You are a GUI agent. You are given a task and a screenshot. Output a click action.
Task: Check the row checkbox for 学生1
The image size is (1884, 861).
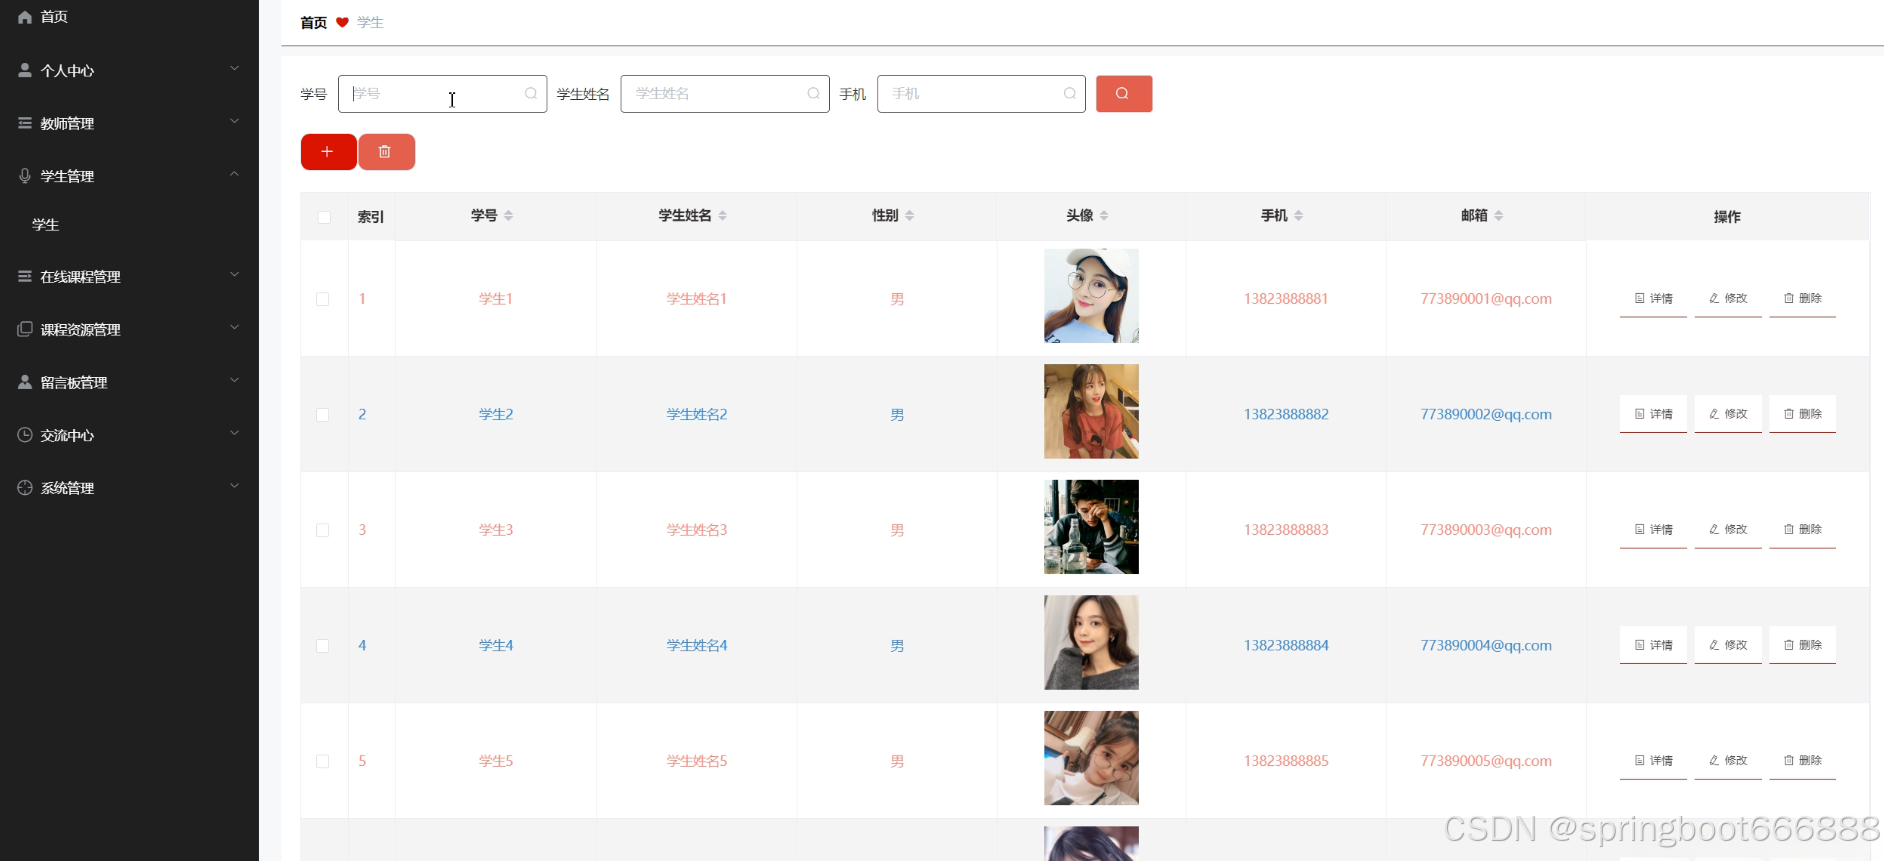pos(323,299)
